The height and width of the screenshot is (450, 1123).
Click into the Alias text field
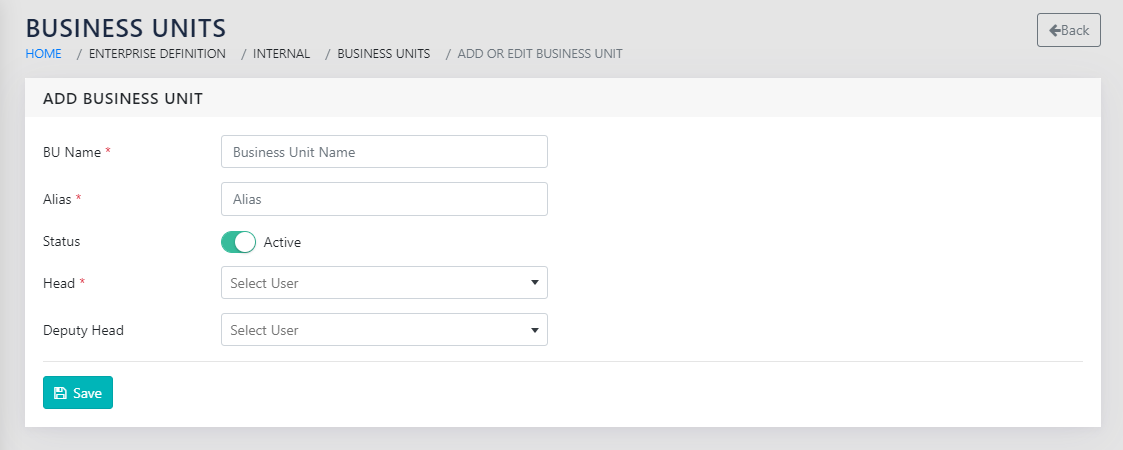(384, 199)
